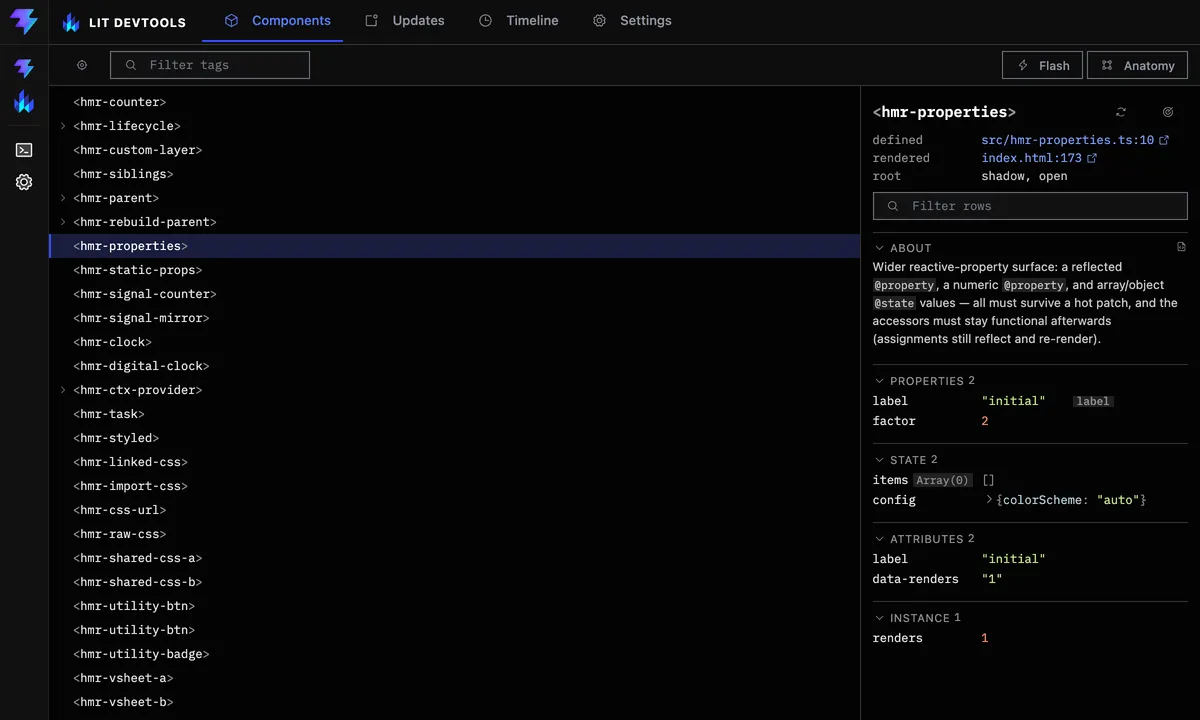Click the renders instance value 1
This screenshot has height=720, width=1200.
[985, 638]
